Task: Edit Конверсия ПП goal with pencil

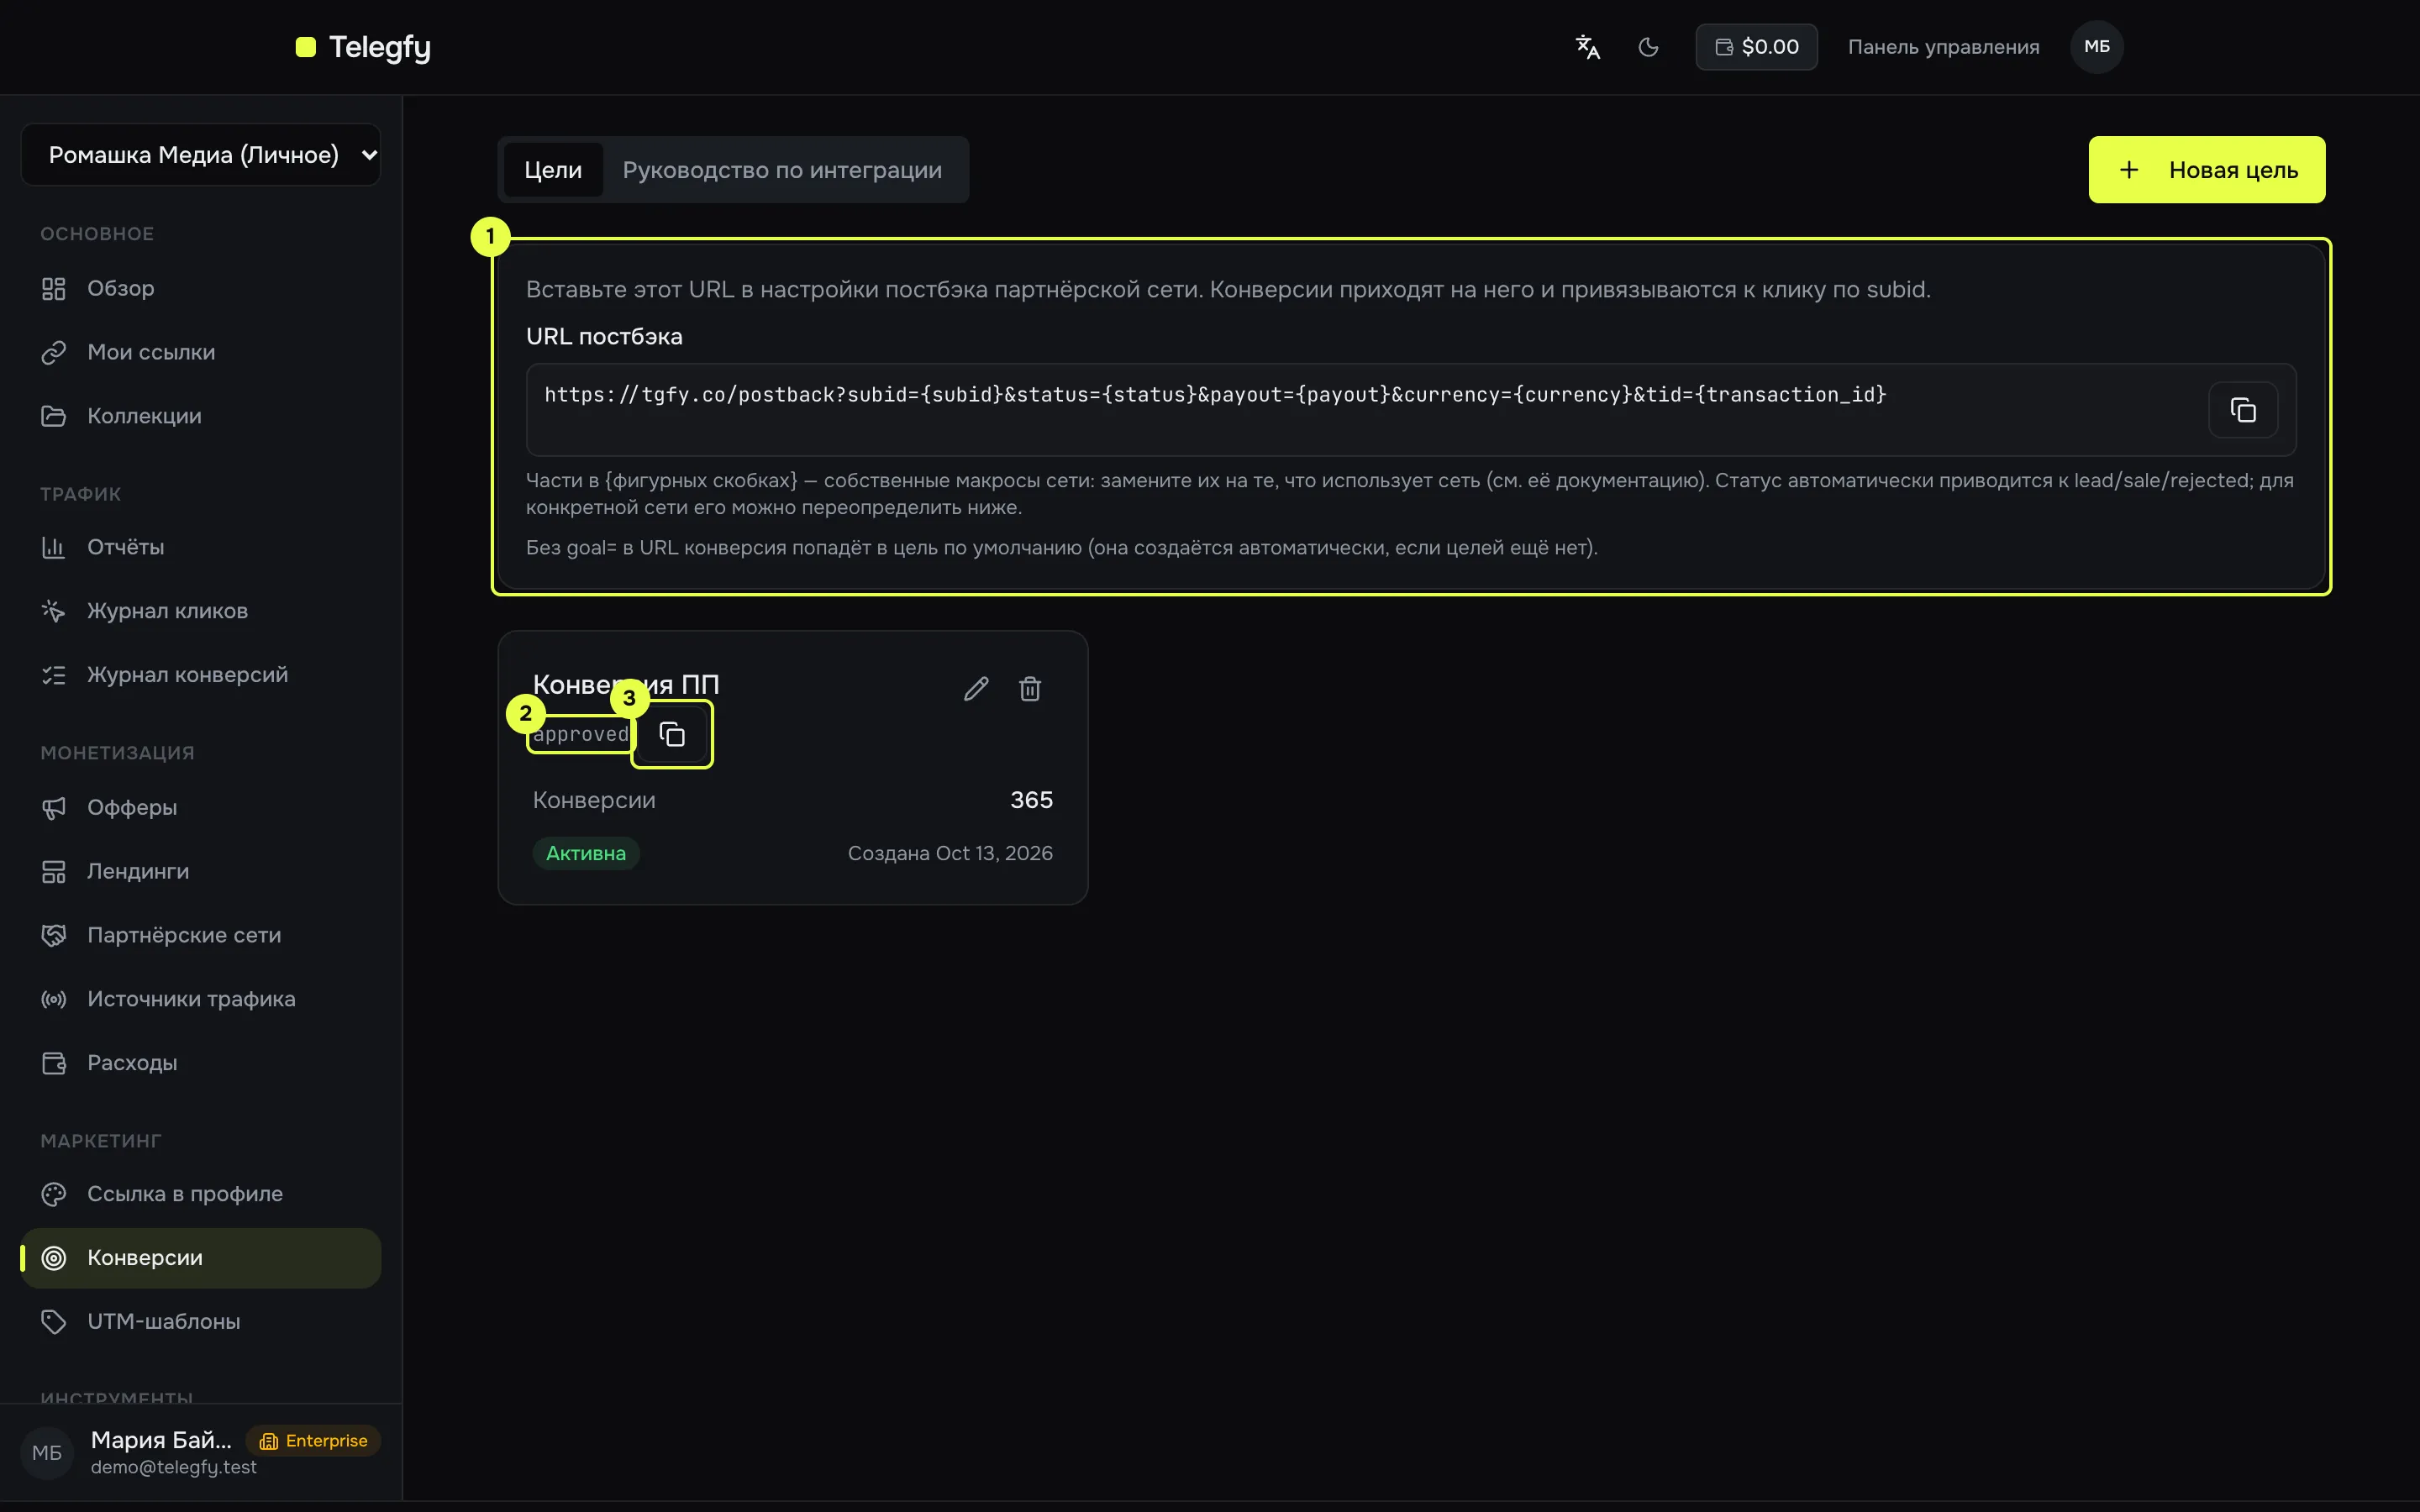Action: click(976, 689)
